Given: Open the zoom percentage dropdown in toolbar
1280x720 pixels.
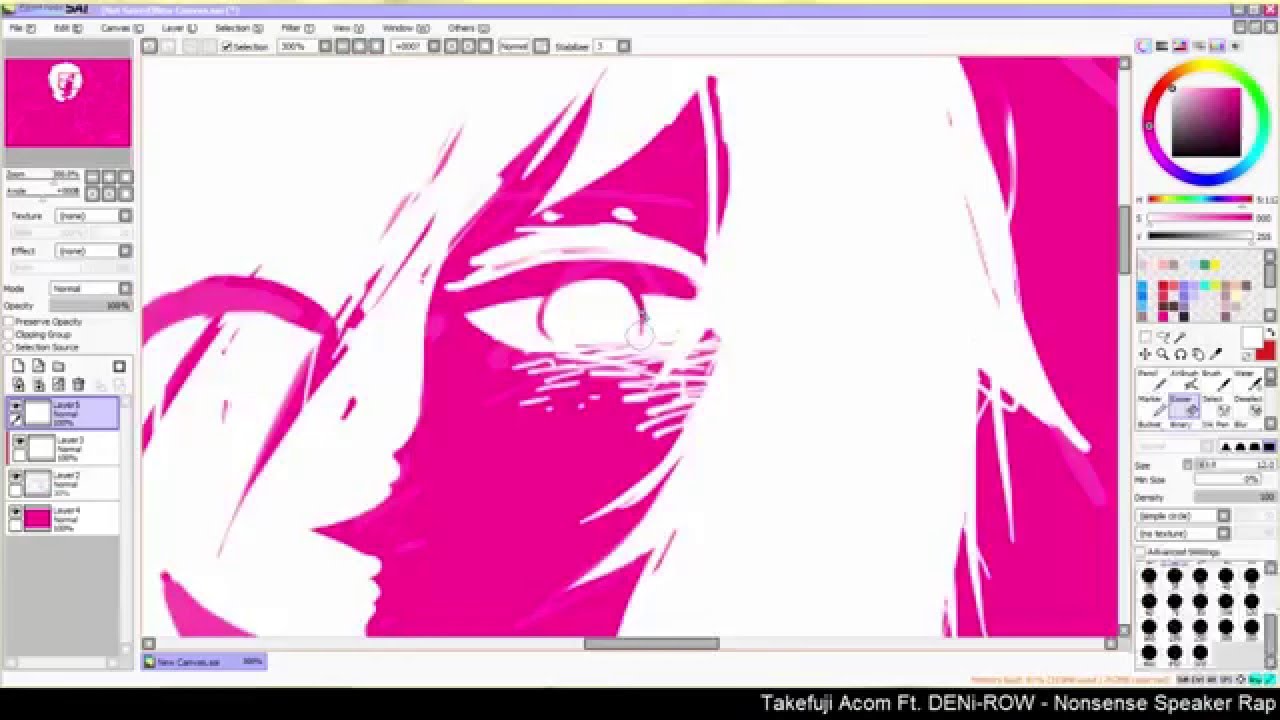Looking at the screenshot, I should [324, 47].
